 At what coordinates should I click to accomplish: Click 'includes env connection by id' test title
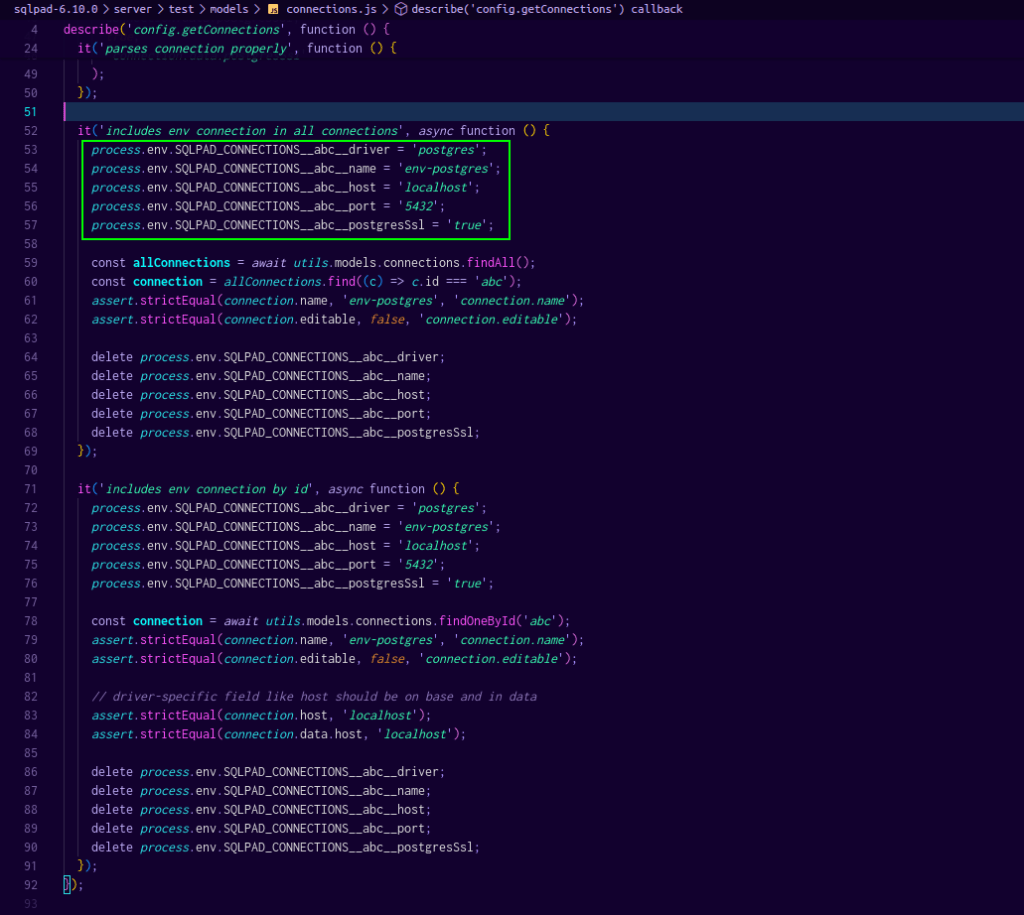208,489
